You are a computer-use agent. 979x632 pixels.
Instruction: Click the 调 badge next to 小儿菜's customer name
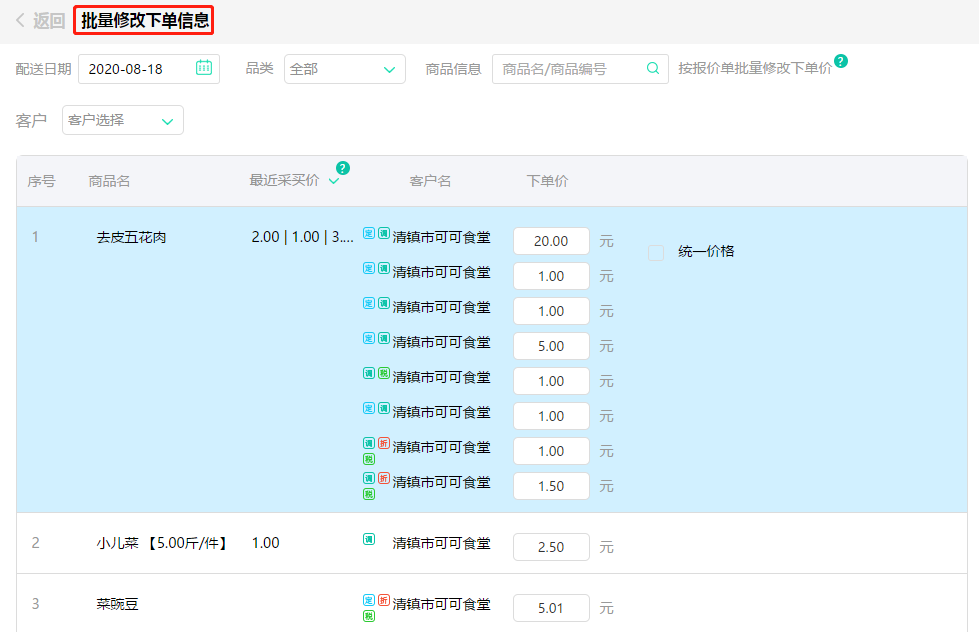coord(369,538)
